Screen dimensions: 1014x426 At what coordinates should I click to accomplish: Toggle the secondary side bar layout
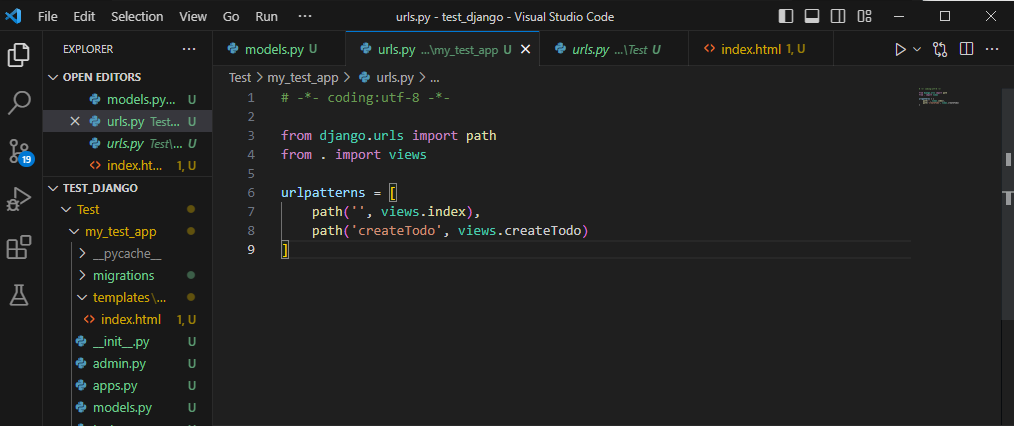coord(838,16)
